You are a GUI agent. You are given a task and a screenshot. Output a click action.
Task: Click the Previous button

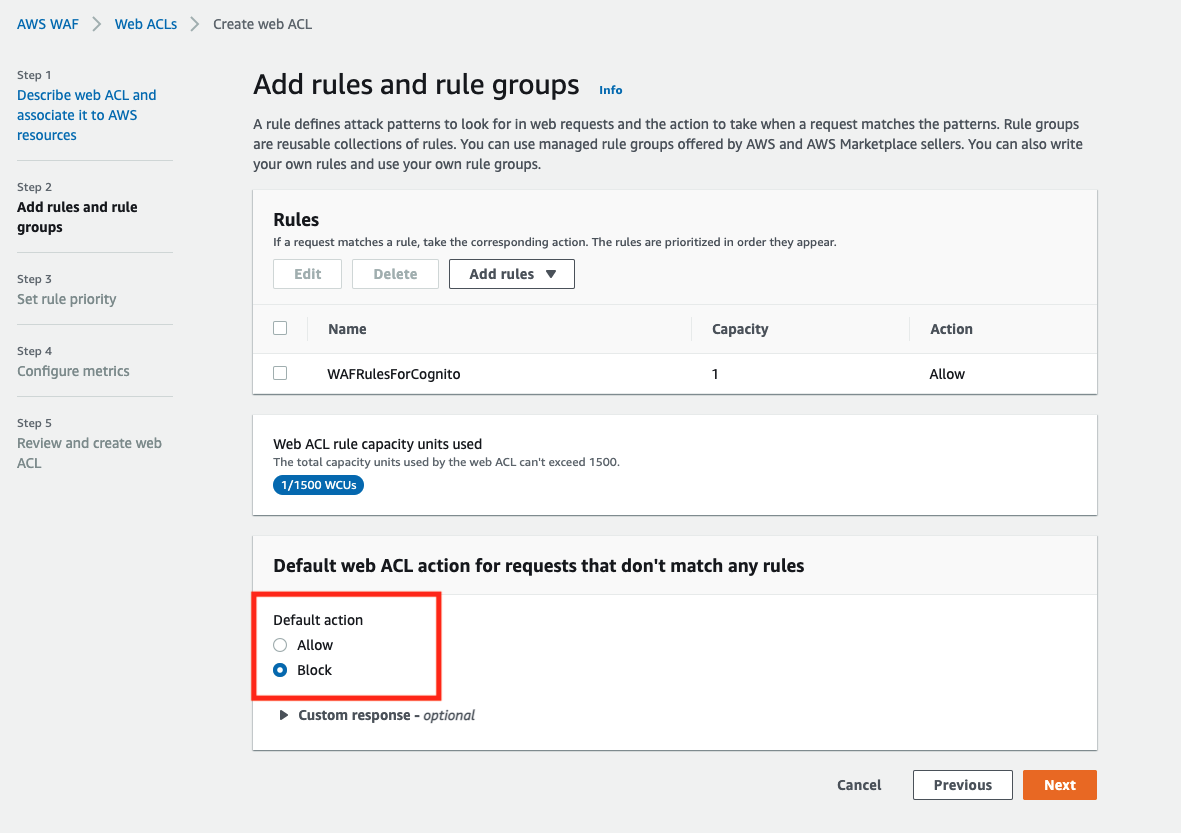(x=963, y=785)
